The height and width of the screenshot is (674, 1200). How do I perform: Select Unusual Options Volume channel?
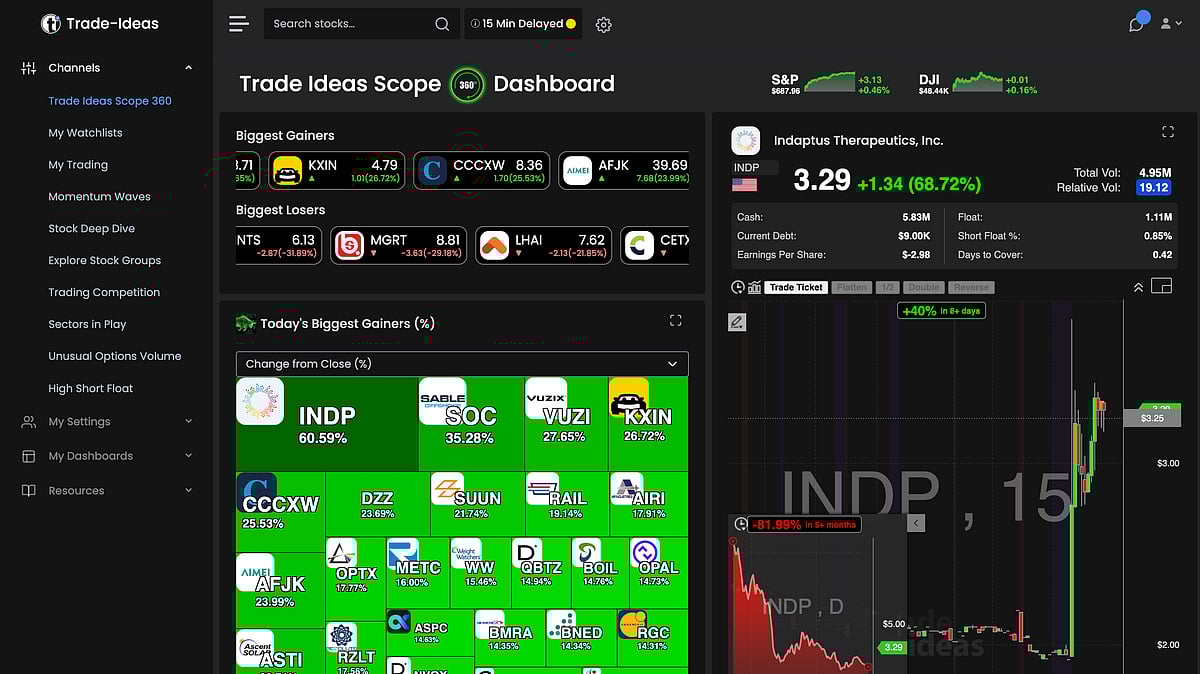pos(114,356)
